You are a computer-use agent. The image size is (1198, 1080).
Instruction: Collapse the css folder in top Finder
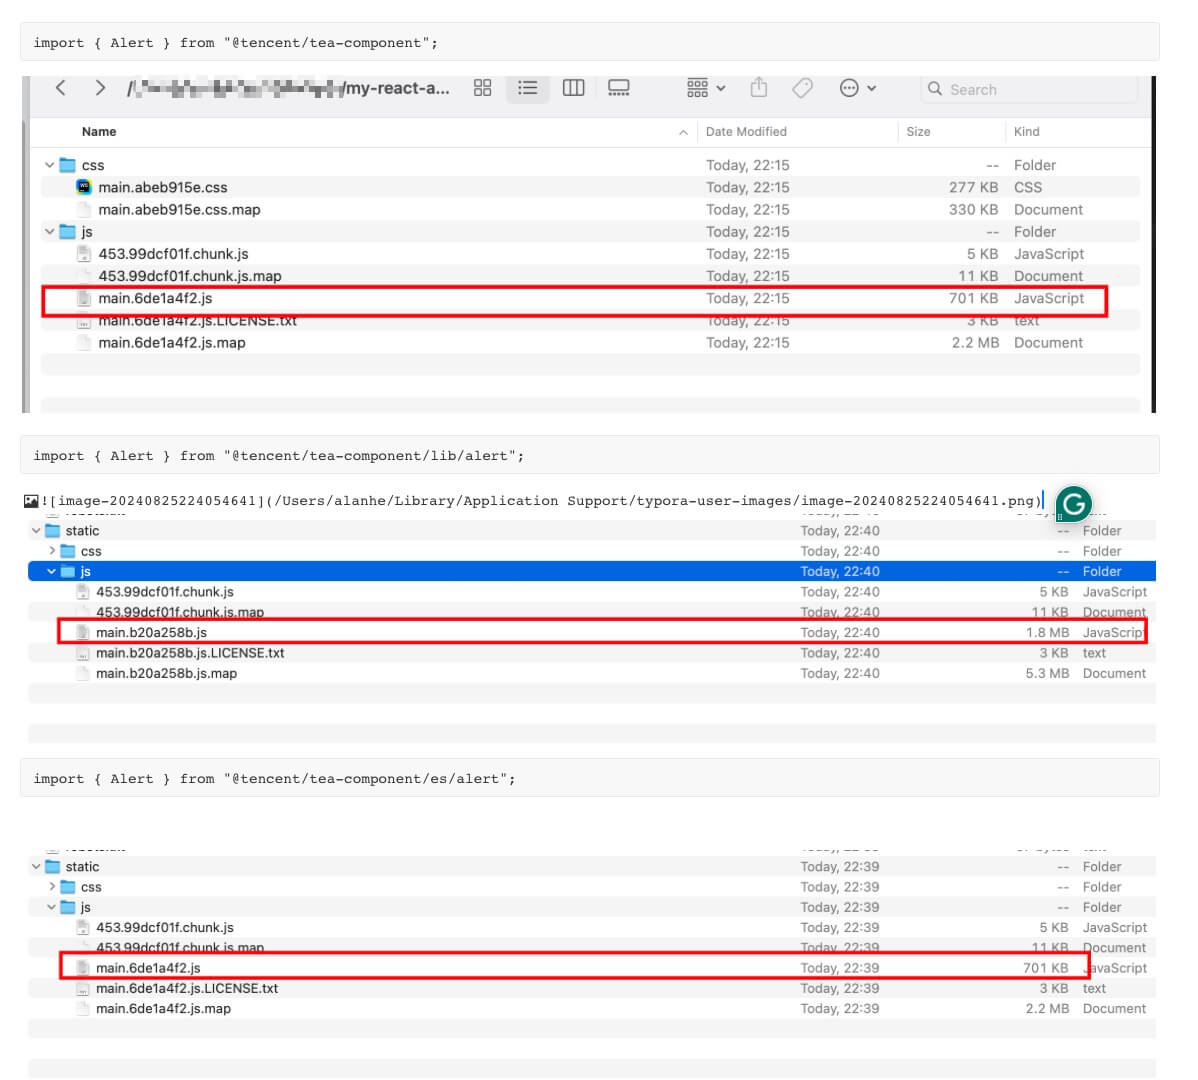[50, 165]
